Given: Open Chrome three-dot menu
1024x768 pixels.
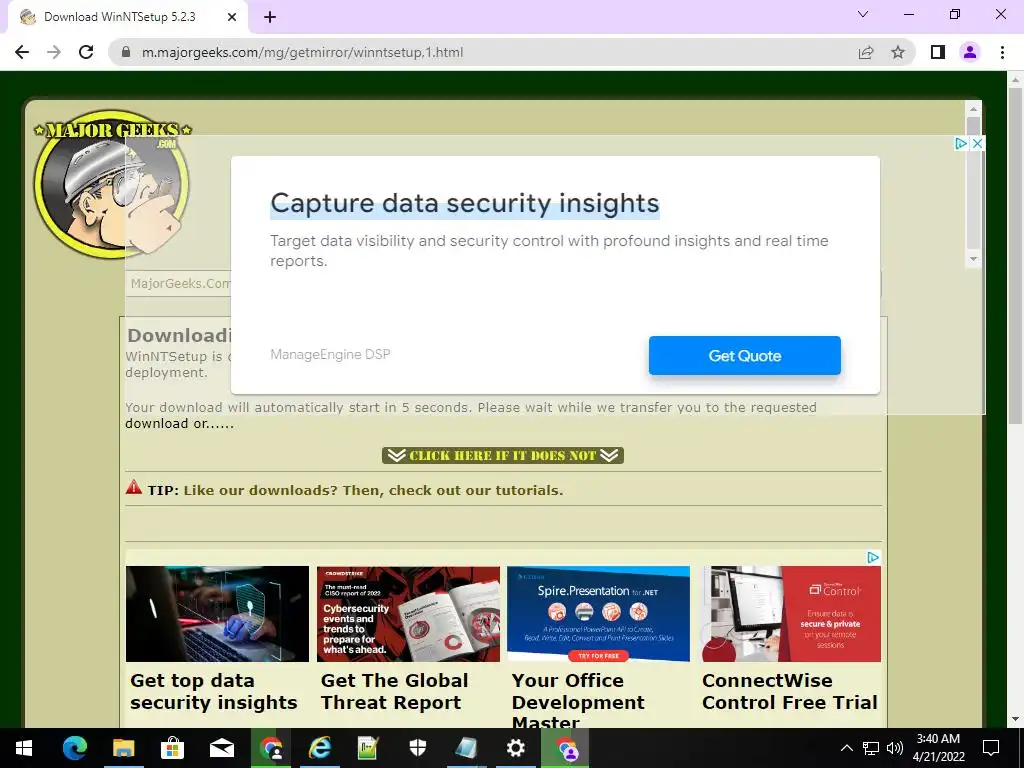Looking at the screenshot, I should 1002,52.
